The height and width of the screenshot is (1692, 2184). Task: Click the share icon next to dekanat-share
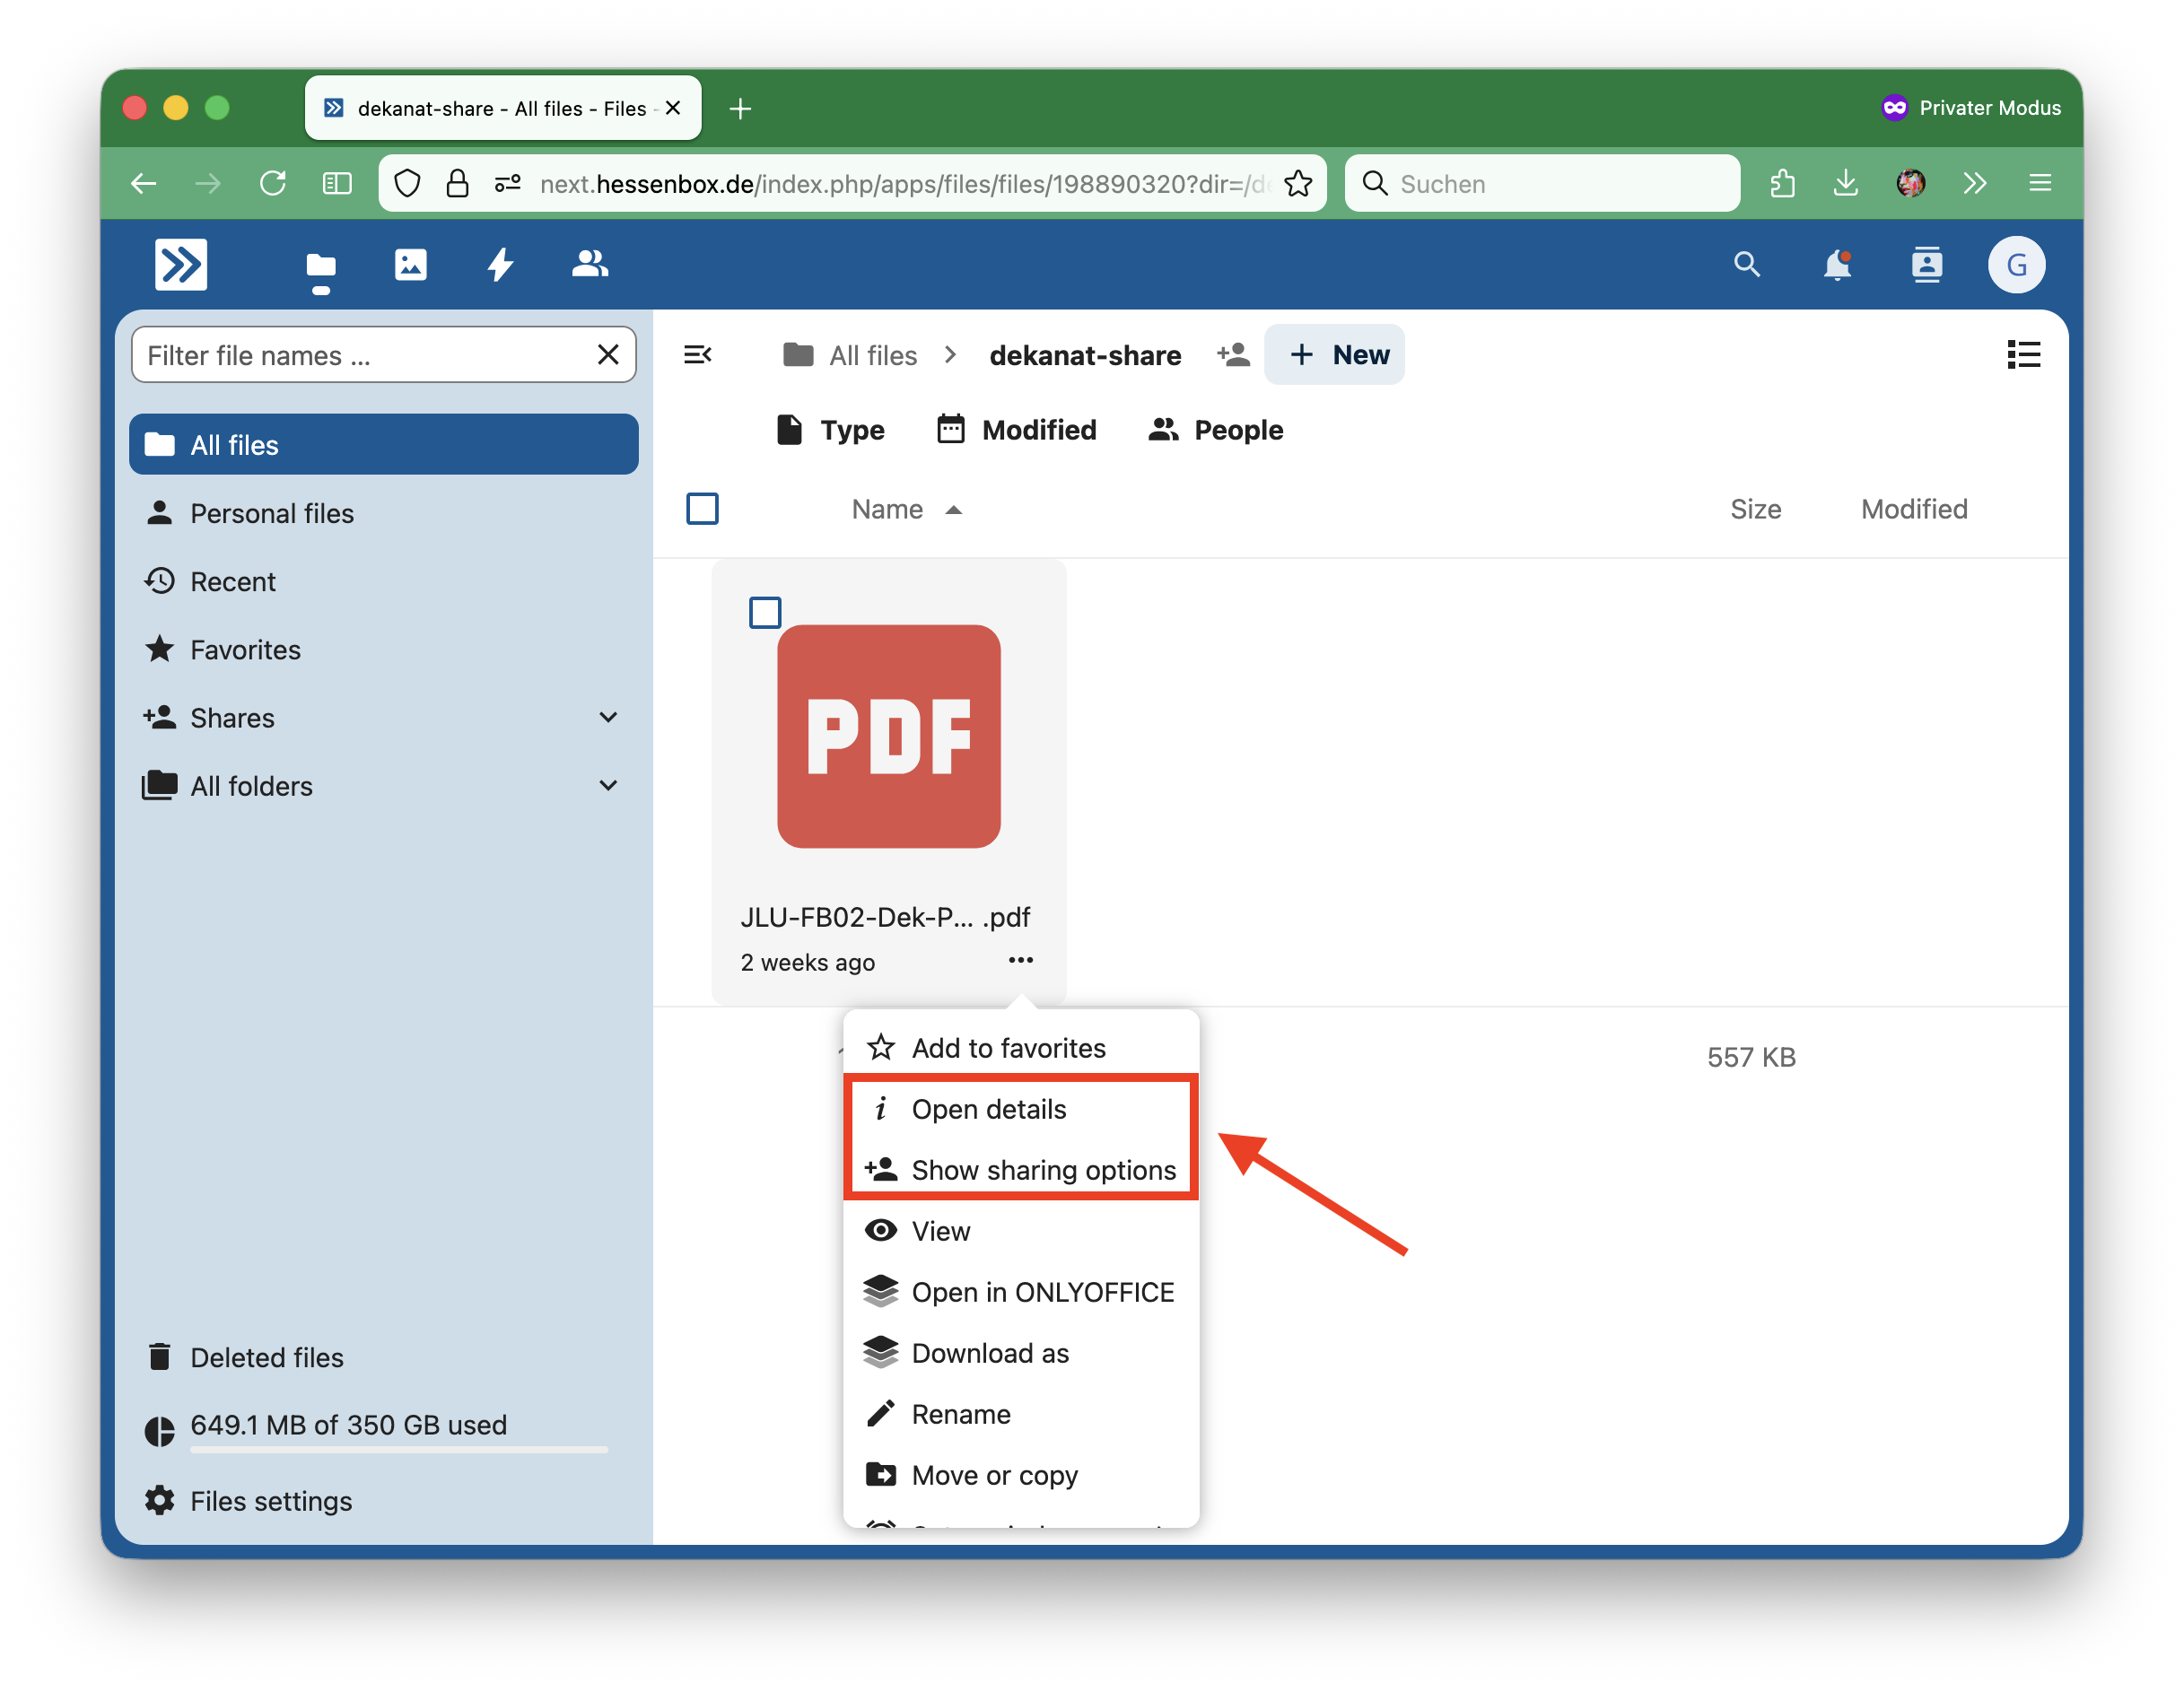tap(1234, 354)
